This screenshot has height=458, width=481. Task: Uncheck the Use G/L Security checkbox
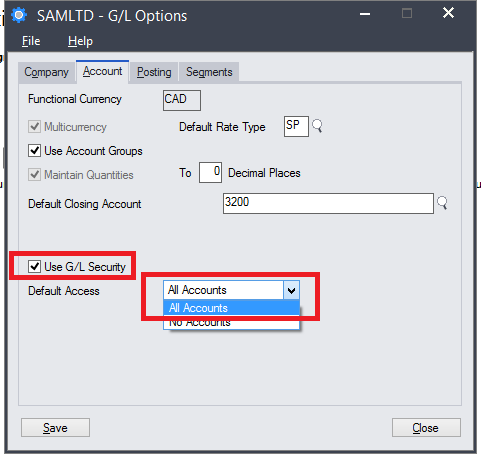pyautogui.click(x=34, y=266)
